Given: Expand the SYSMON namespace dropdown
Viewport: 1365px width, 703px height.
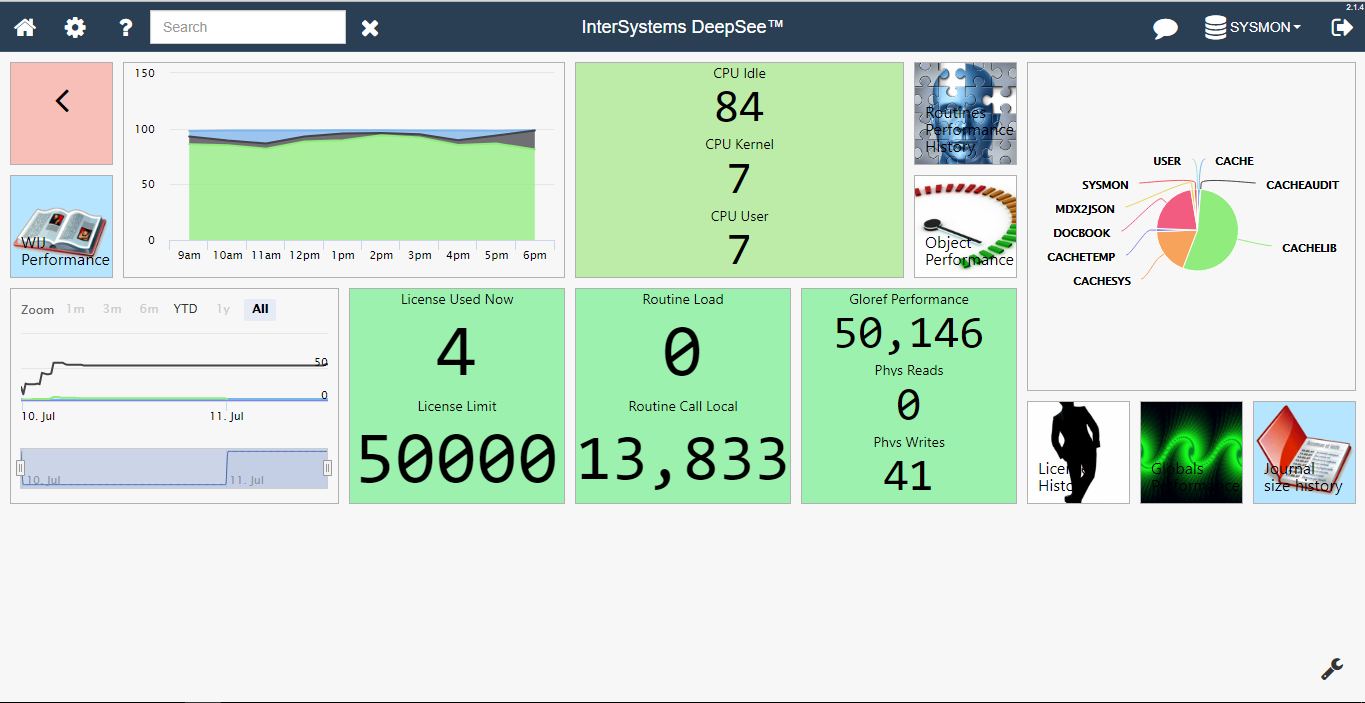Looking at the screenshot, I should (x=1265, y=27).
